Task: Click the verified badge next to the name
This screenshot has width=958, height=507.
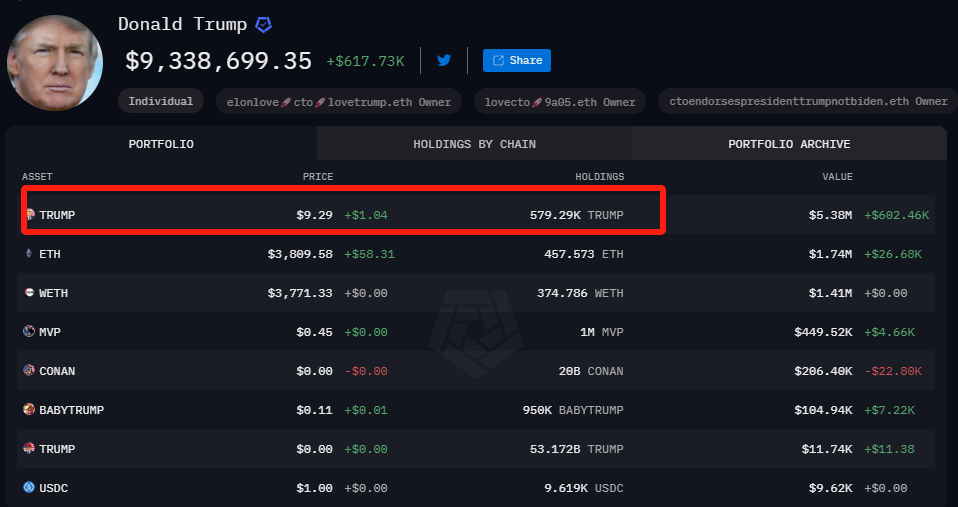Action: pos(263,24)
